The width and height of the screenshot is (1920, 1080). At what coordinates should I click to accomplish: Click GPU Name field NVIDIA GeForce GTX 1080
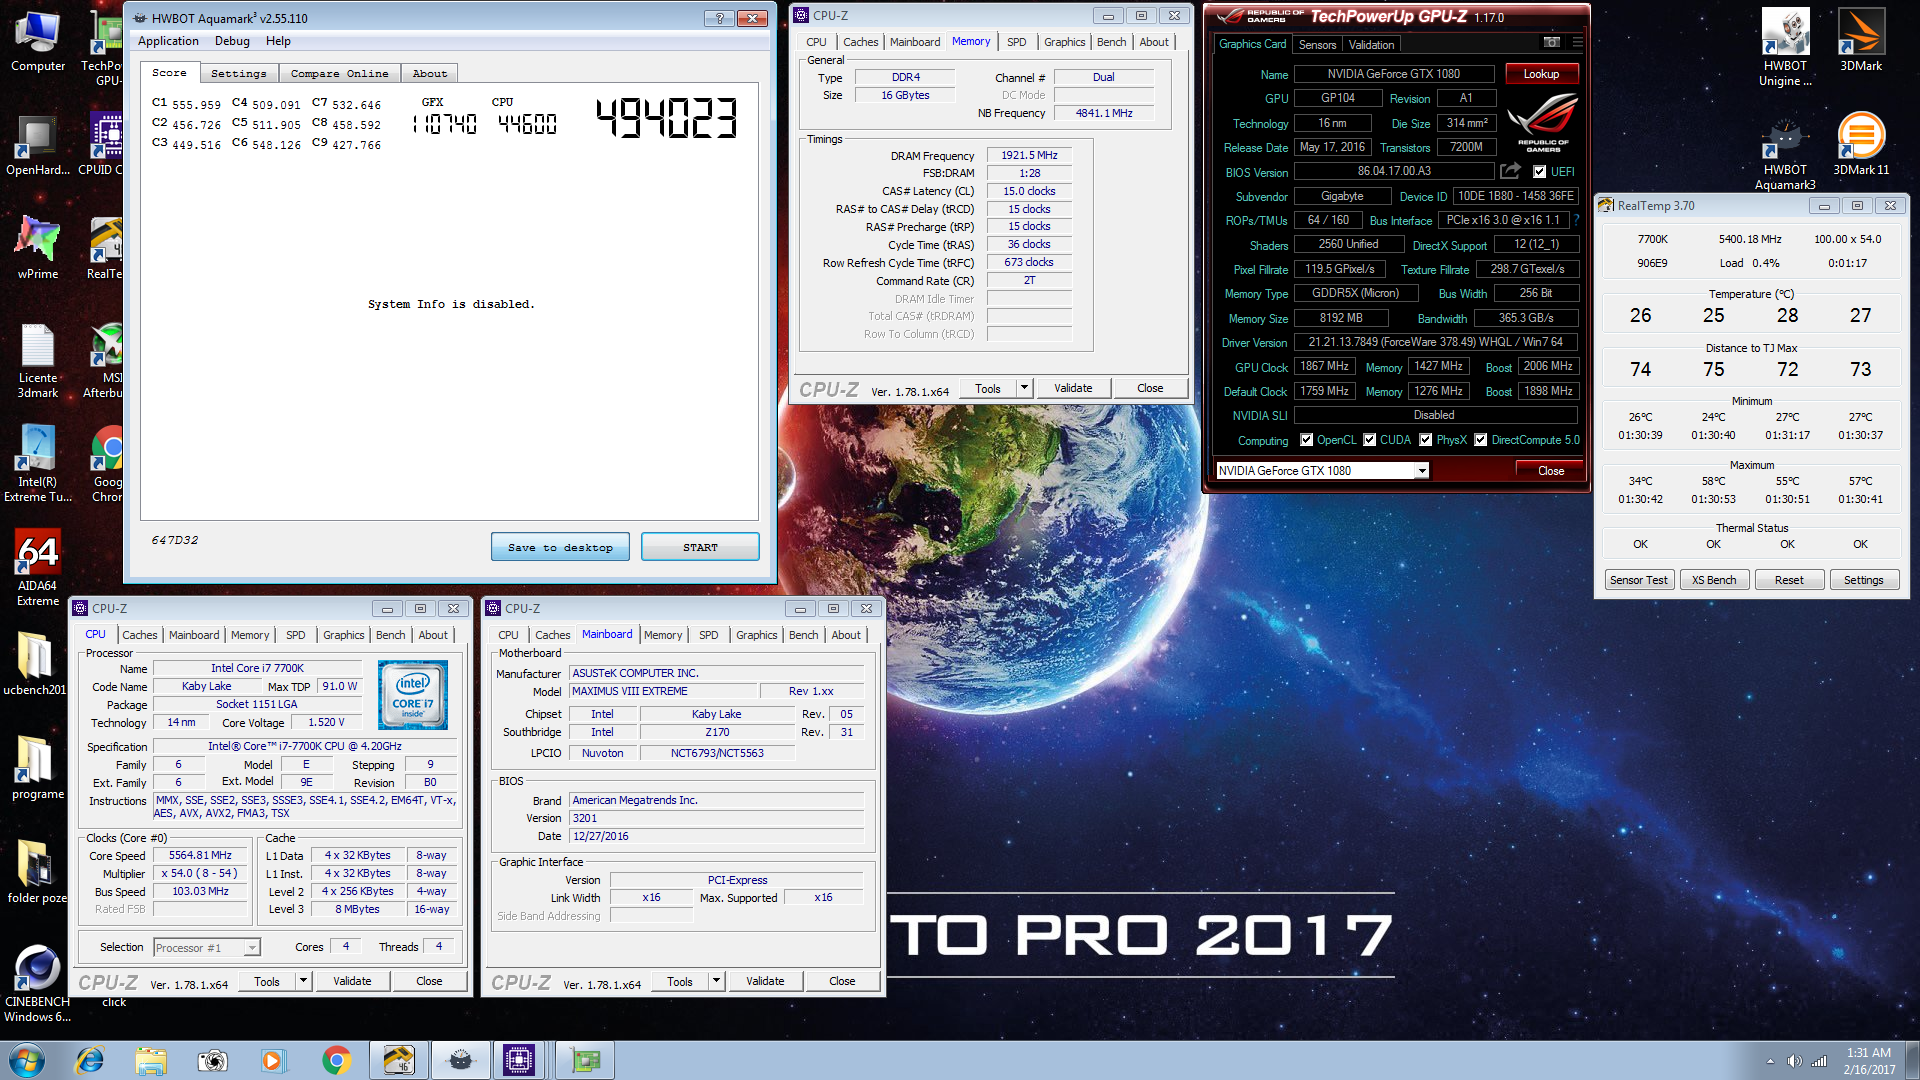(1394, 74)
